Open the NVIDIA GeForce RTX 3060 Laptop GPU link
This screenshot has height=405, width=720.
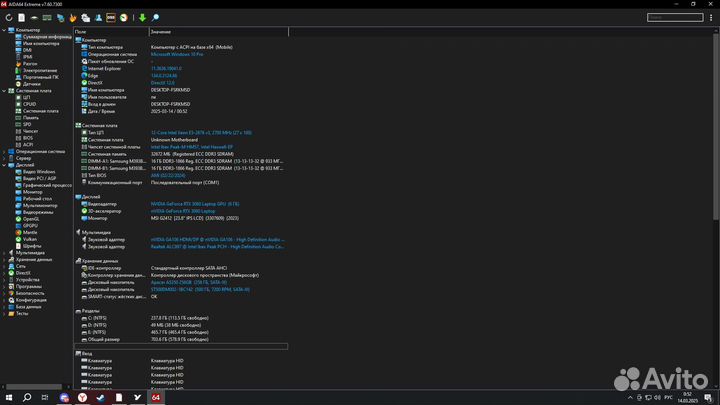(x=195, y=204)
